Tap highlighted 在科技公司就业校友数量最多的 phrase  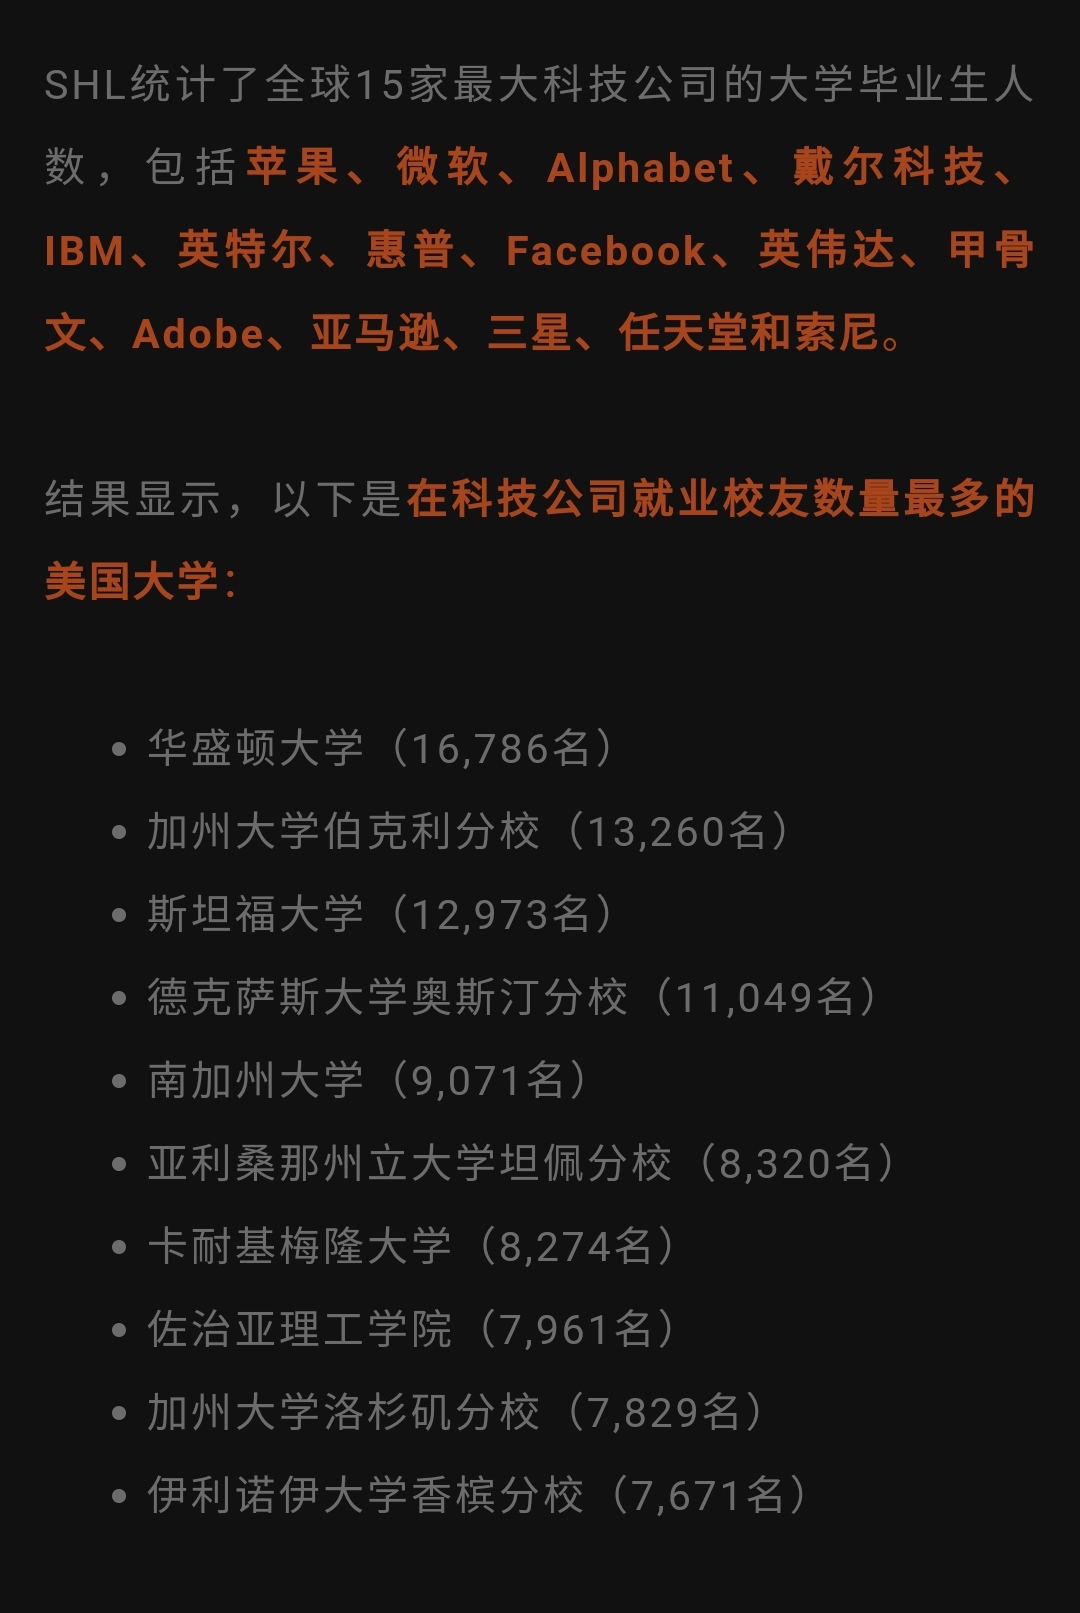[720, 499]
